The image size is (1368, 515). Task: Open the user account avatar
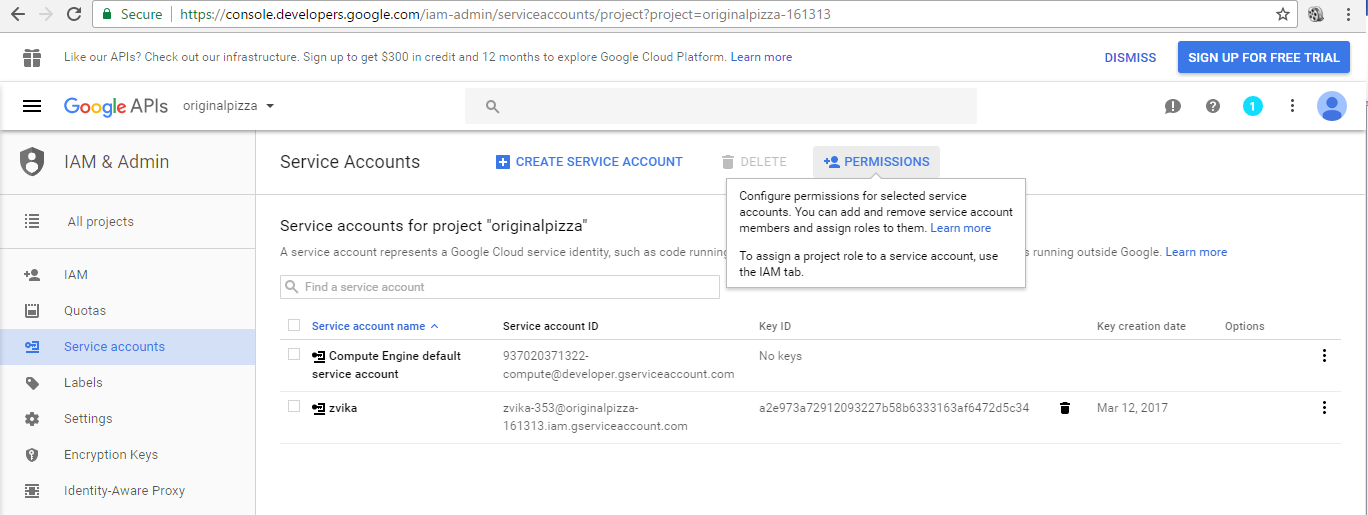tap(1332, 106)
